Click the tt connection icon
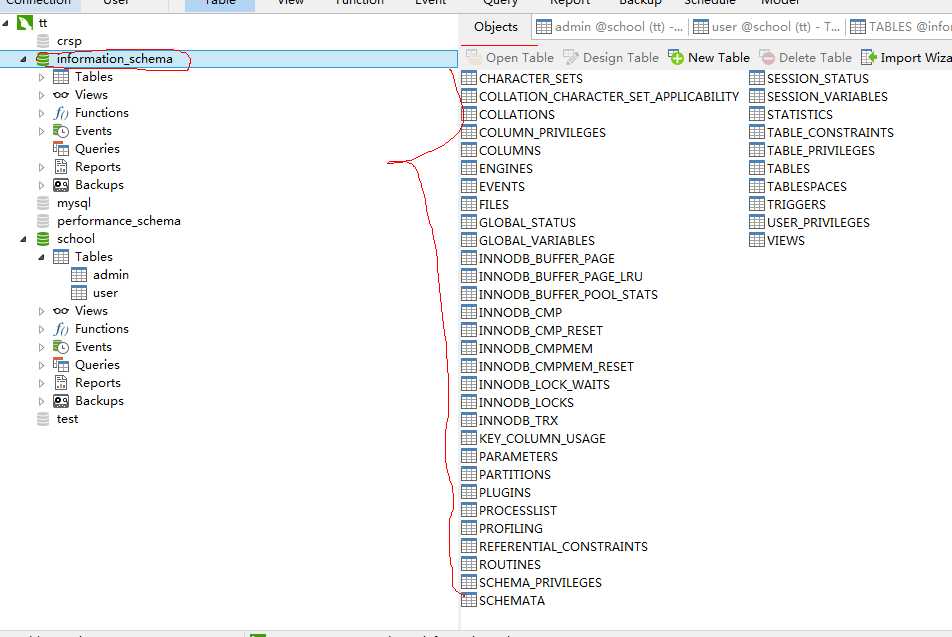 tap(25, 23)
